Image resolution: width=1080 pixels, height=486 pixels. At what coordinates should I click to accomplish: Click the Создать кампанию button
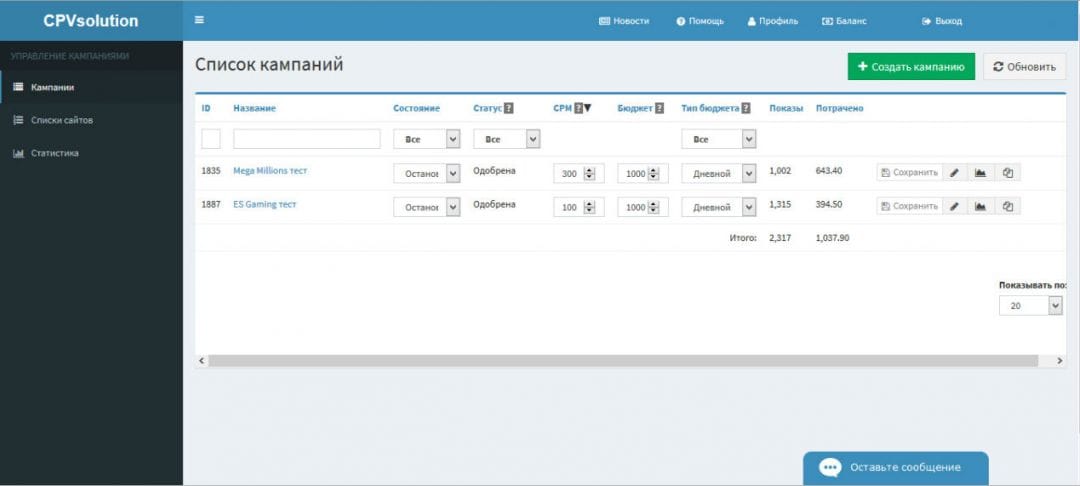coord(911,67)
